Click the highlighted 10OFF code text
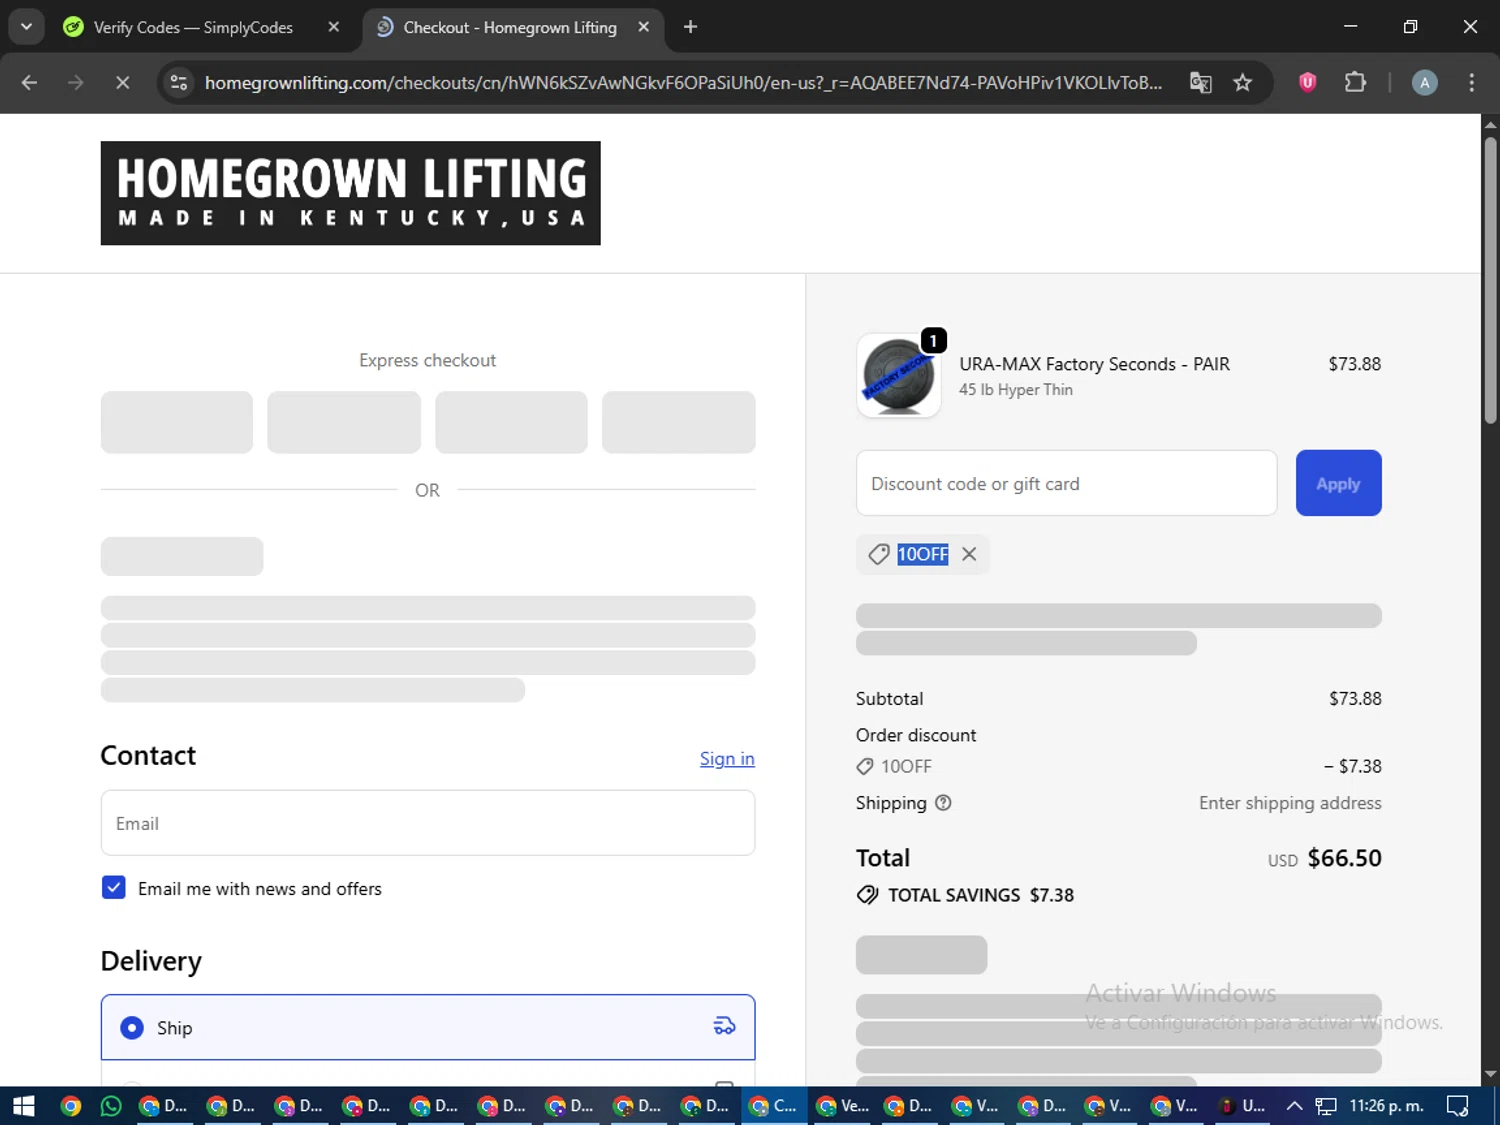Image resolution: width=1500 pixels, height=1125 pixels. [x=923, y=554]
